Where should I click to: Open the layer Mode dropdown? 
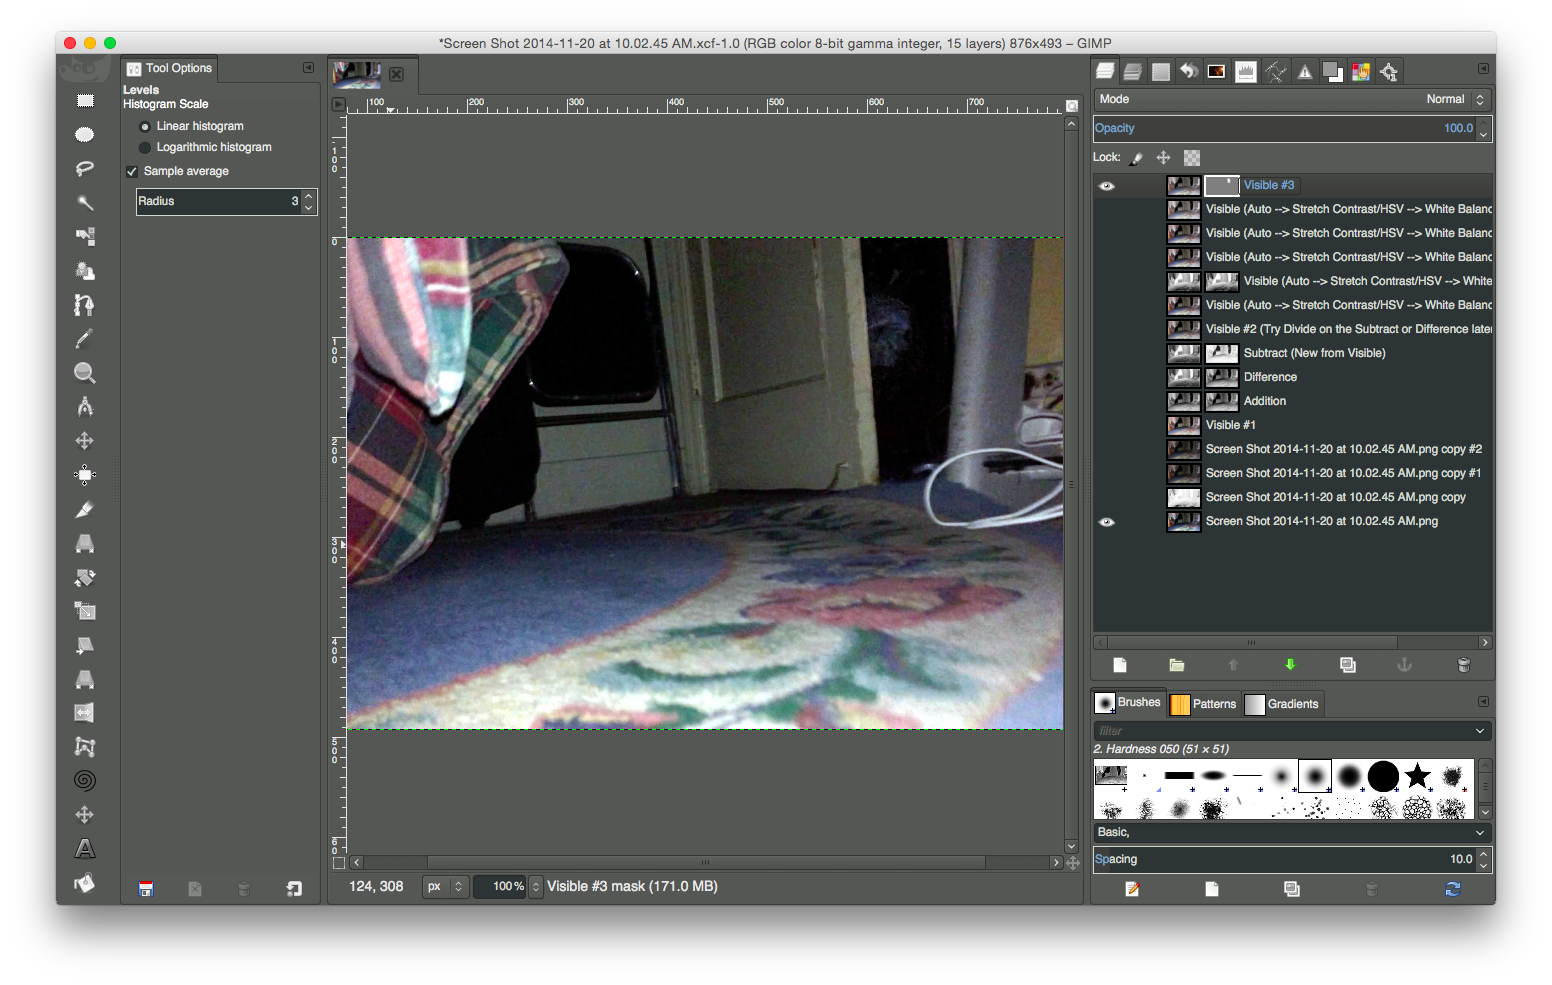1292,99
